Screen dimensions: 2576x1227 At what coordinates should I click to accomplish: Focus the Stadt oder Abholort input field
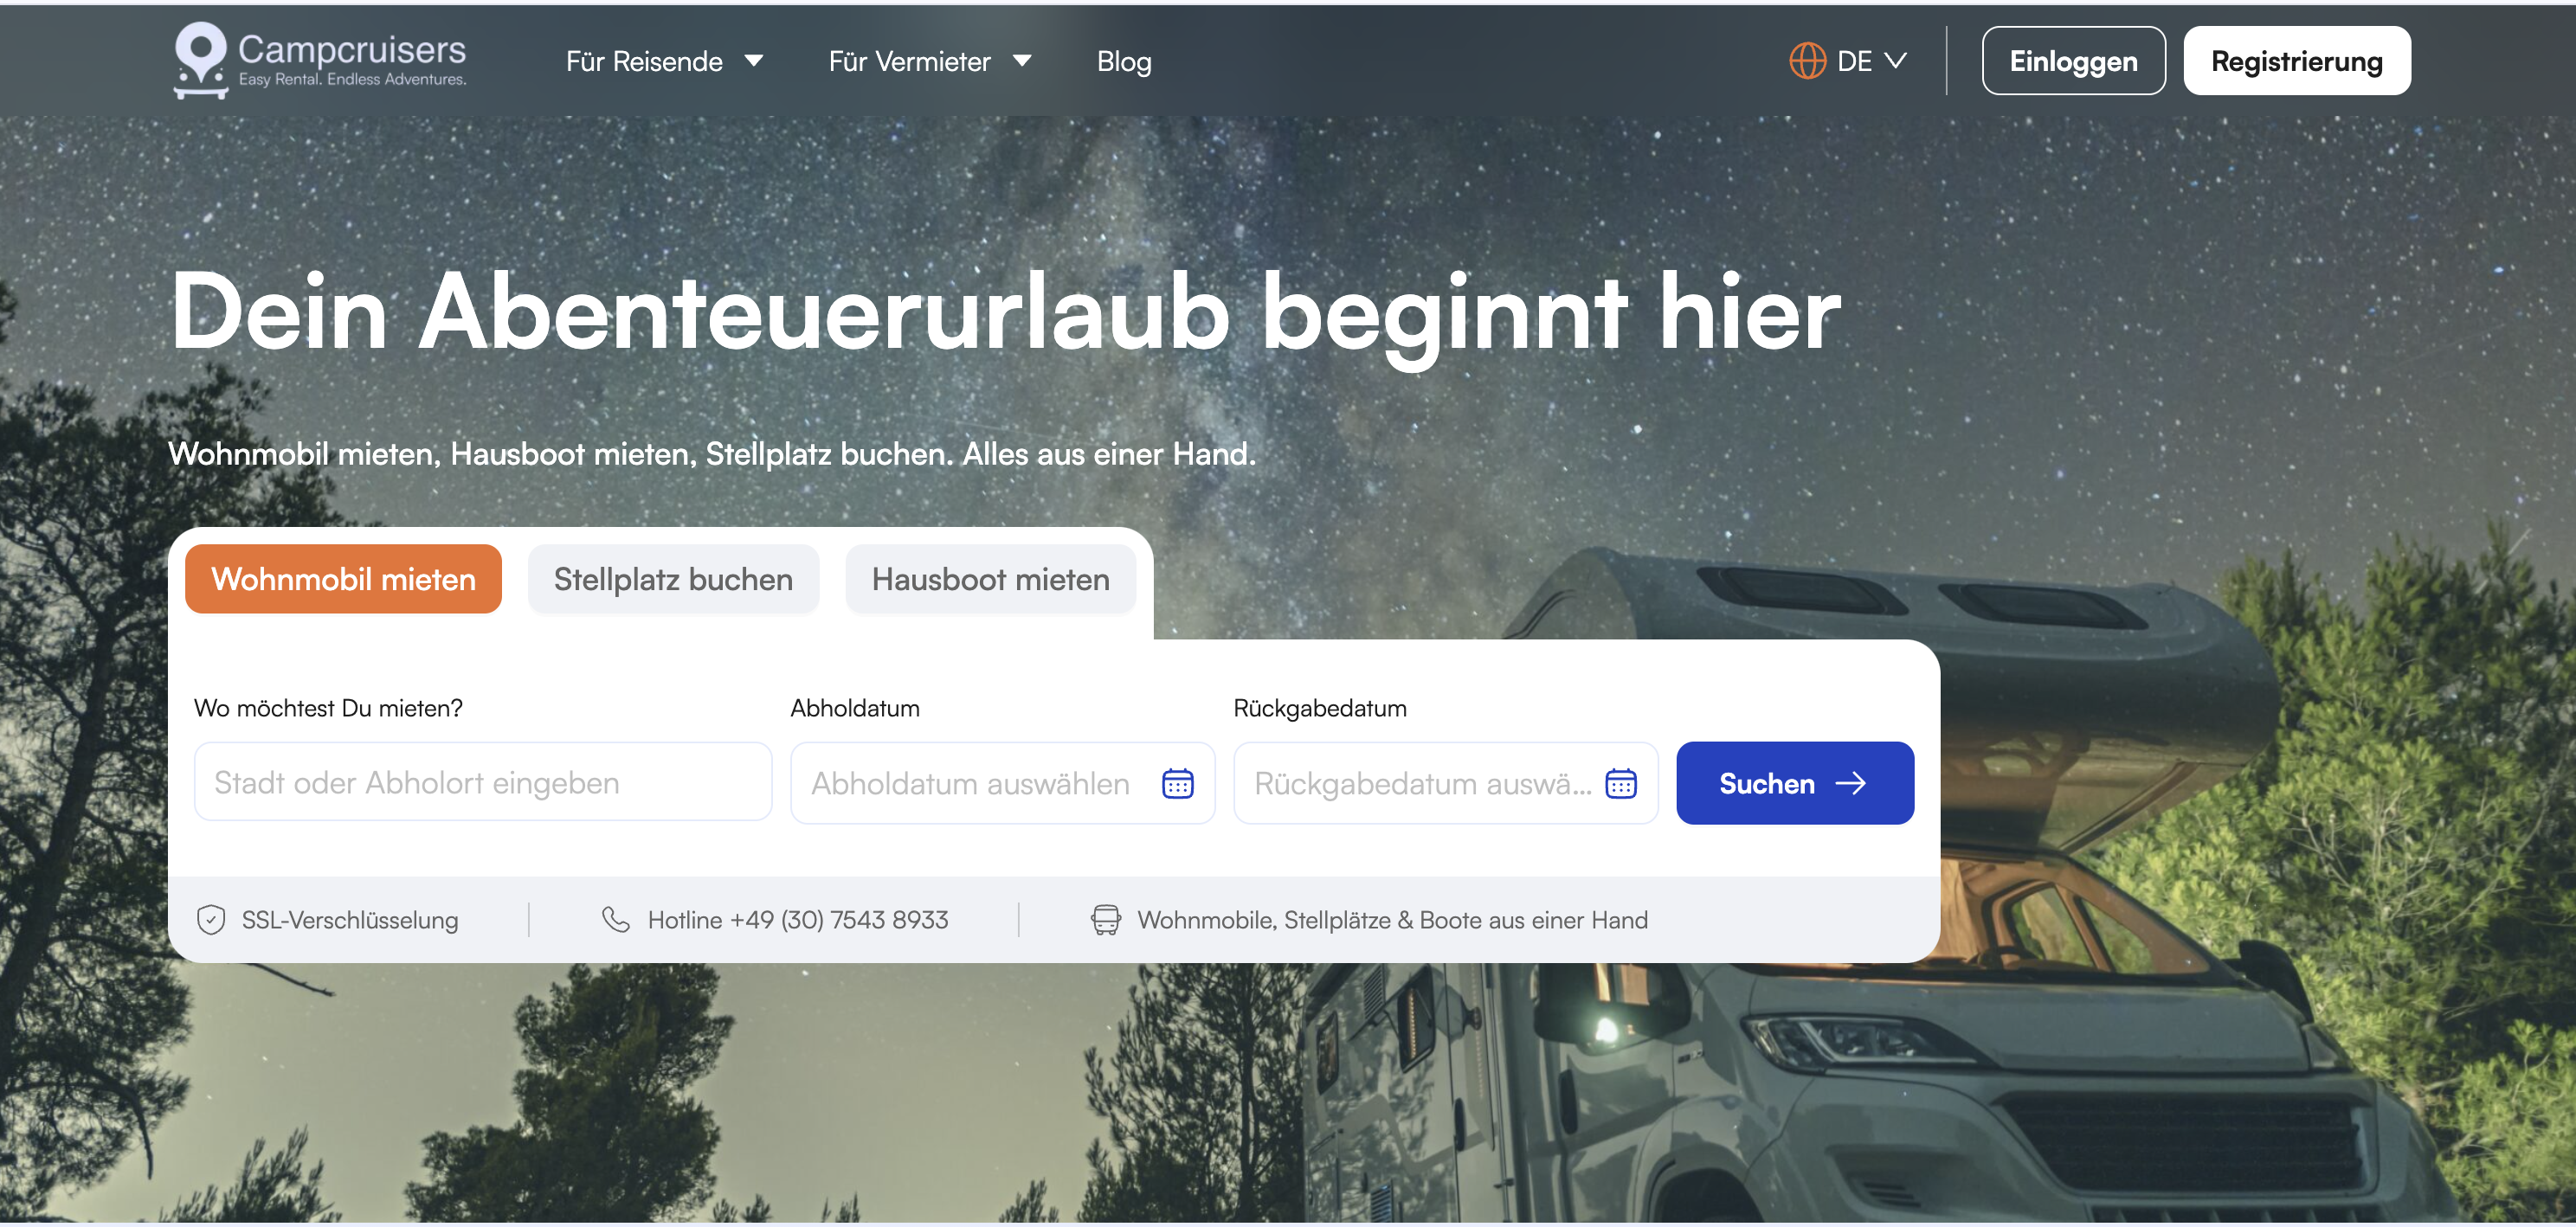click(x=483, y=782)
